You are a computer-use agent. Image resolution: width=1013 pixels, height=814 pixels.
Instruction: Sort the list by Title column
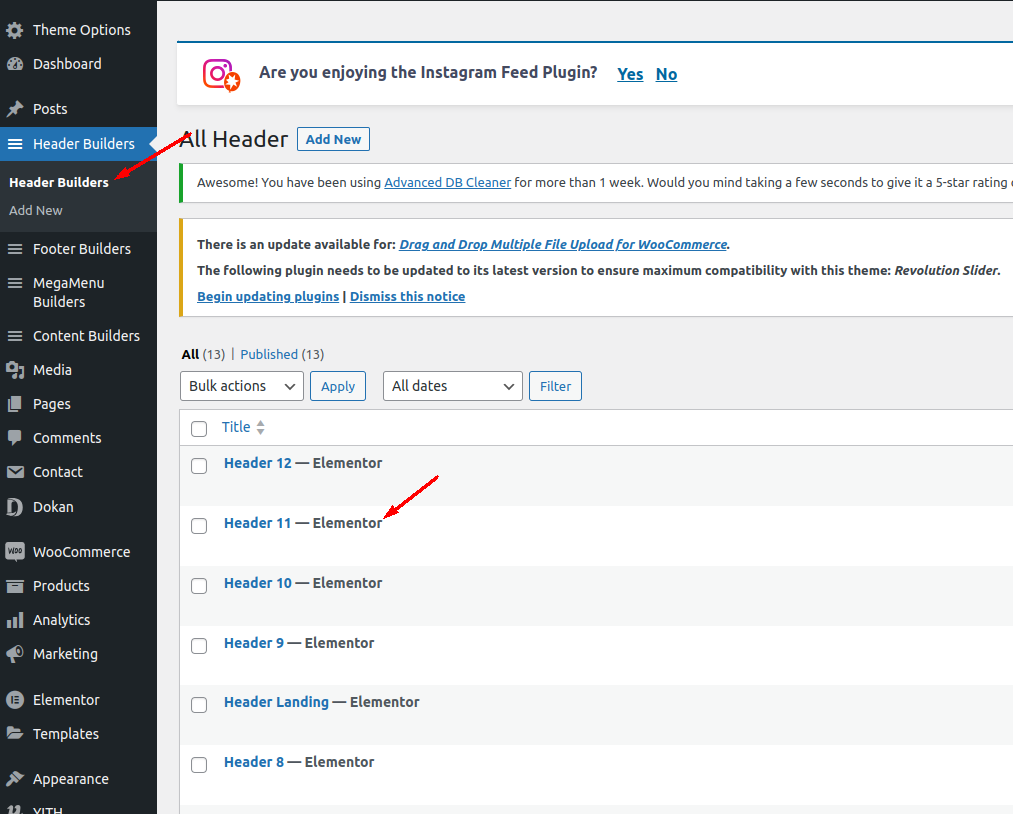click(x=236, y=427)
